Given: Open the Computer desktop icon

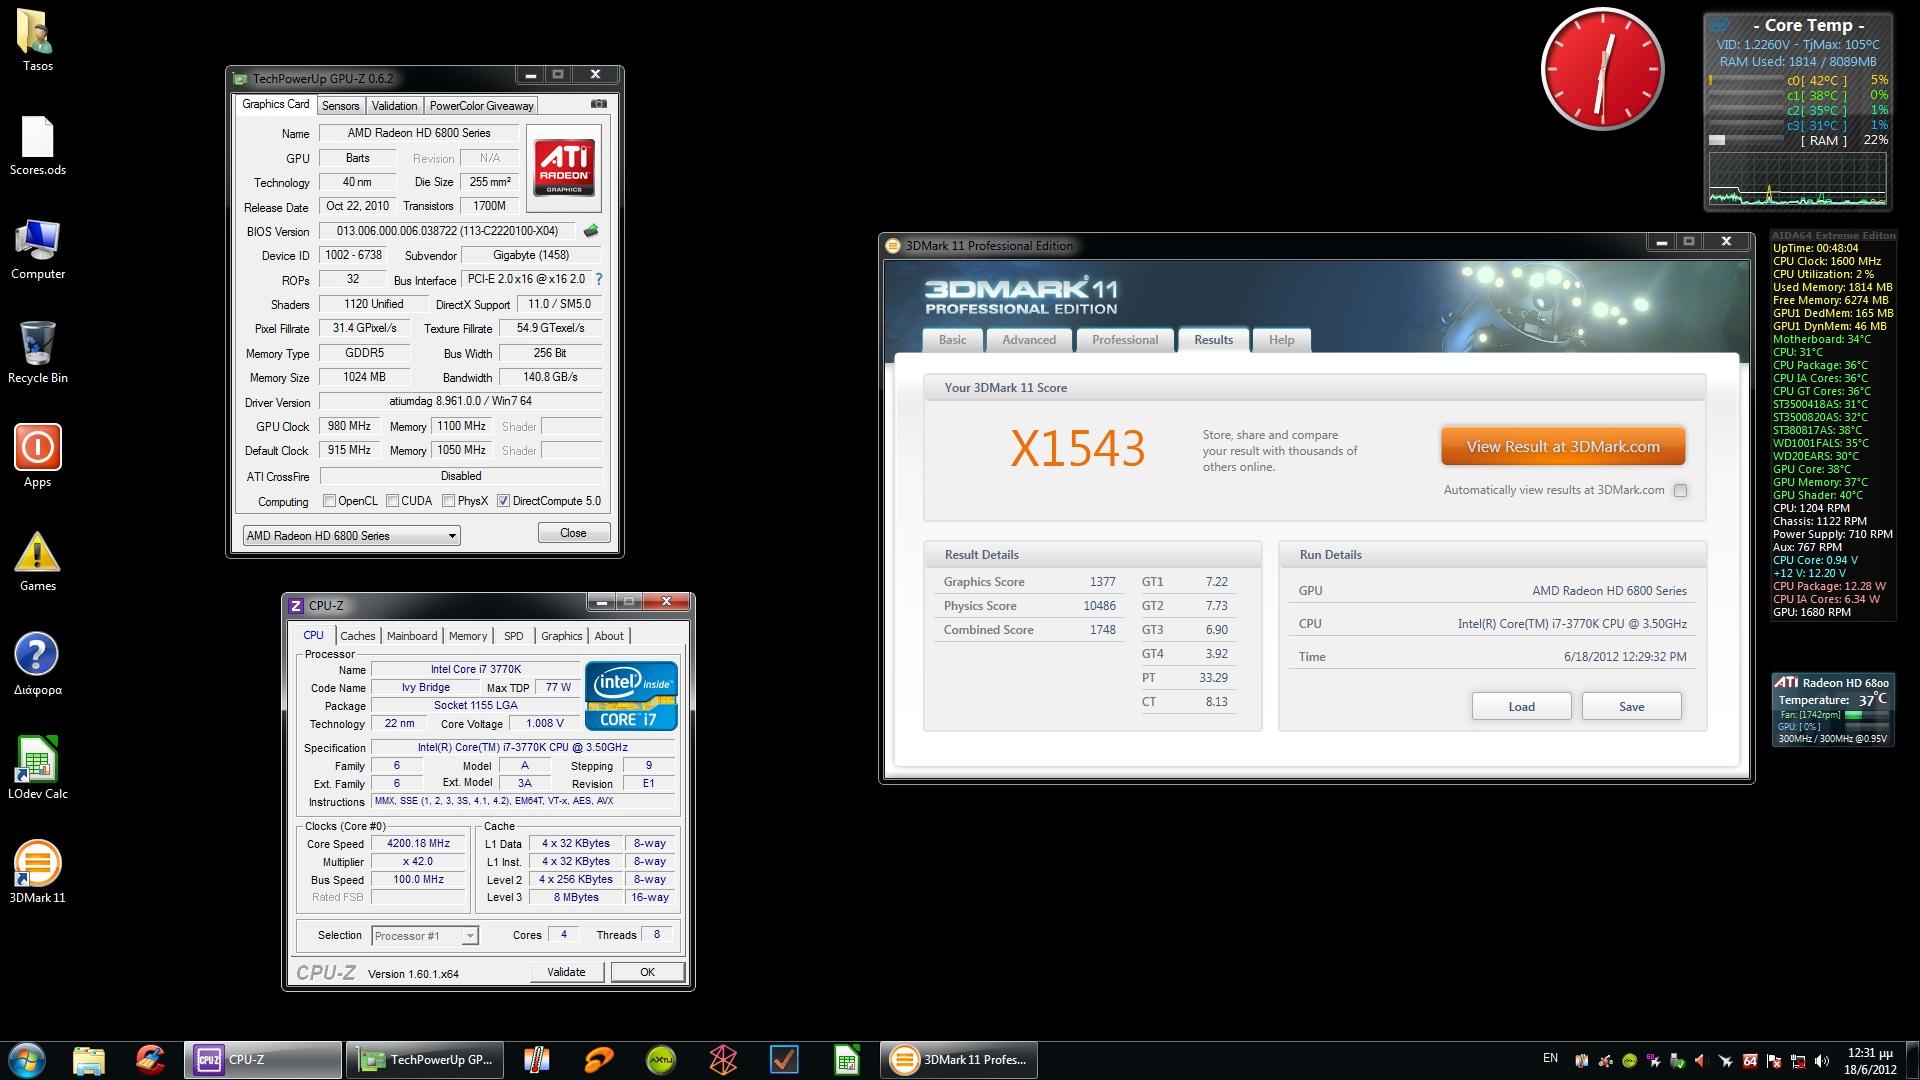Looking at the screenshot, I should pyautogui.click(x=37, y=250).
